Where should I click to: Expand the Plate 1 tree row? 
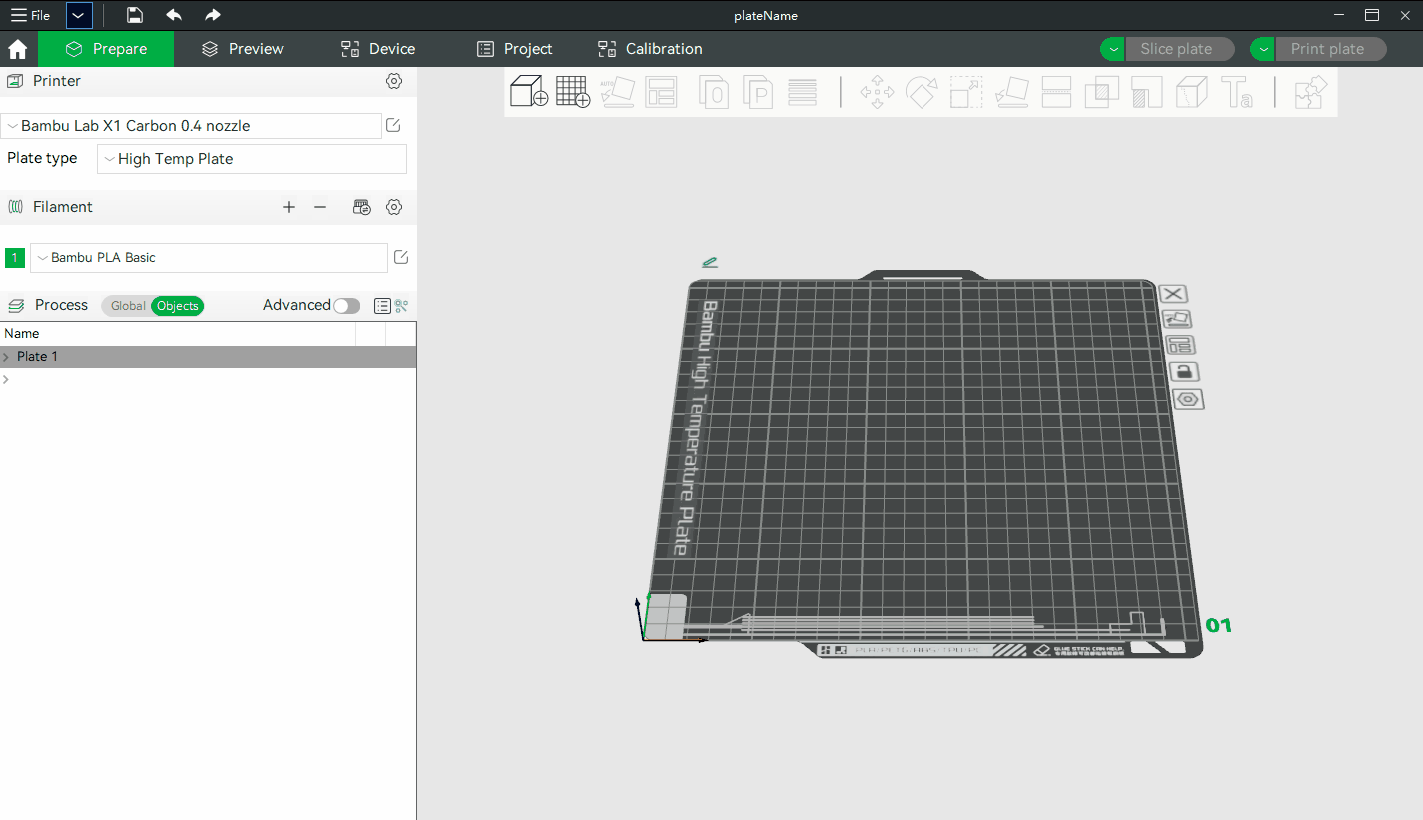pos(6,357)
